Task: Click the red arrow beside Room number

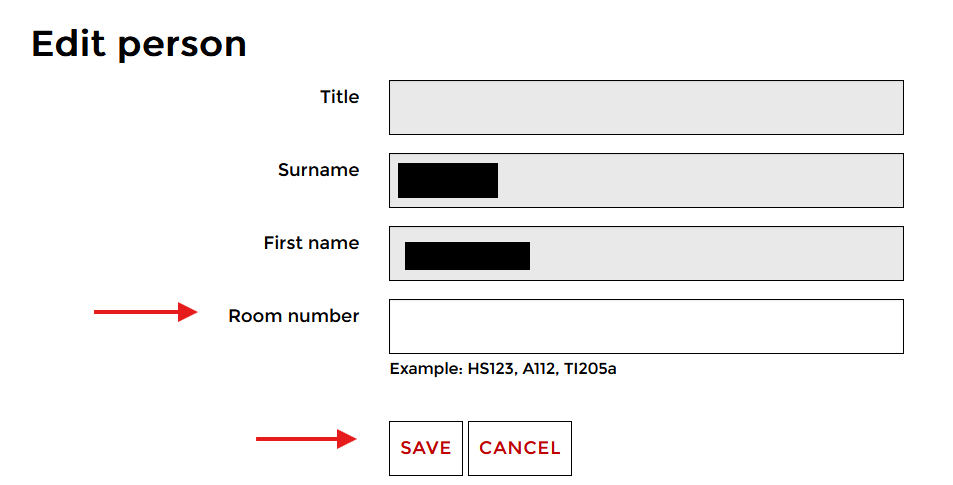Action: 146,313
